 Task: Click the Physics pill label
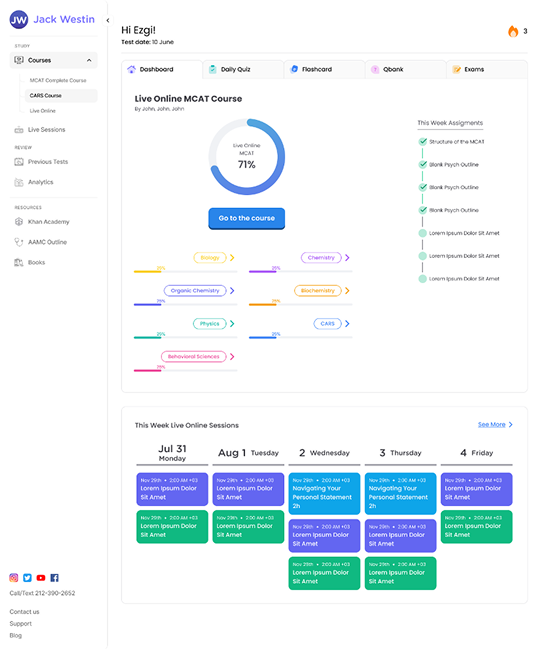click(210, 324)
